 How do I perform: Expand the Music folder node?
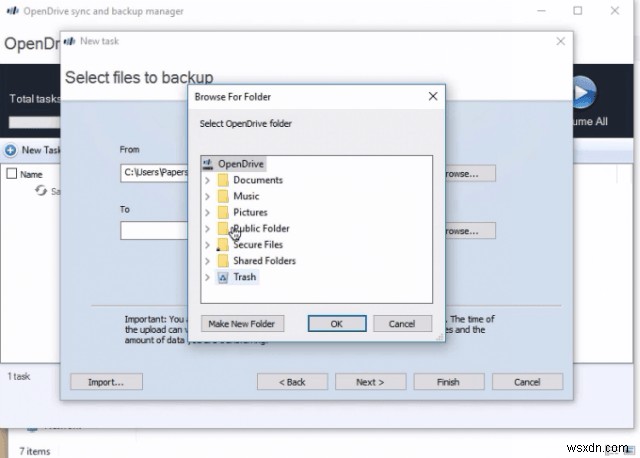click(x=207, y=196)
